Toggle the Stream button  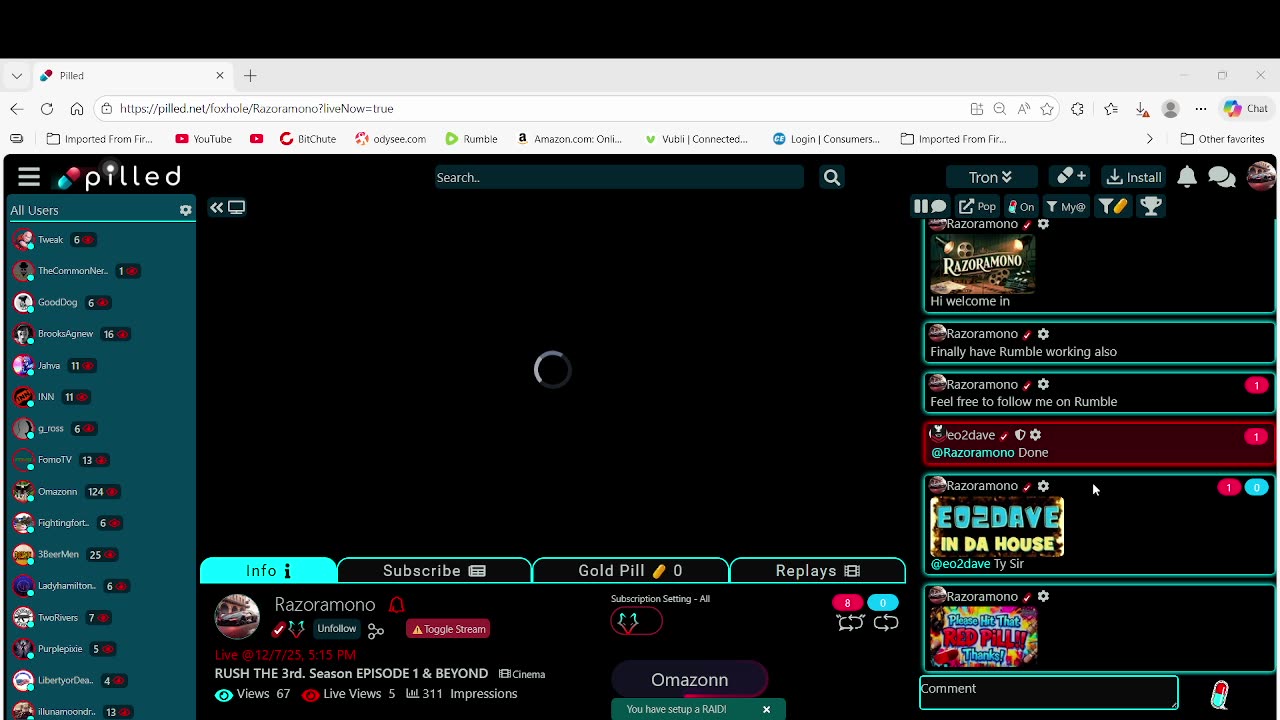pos(448,629)
